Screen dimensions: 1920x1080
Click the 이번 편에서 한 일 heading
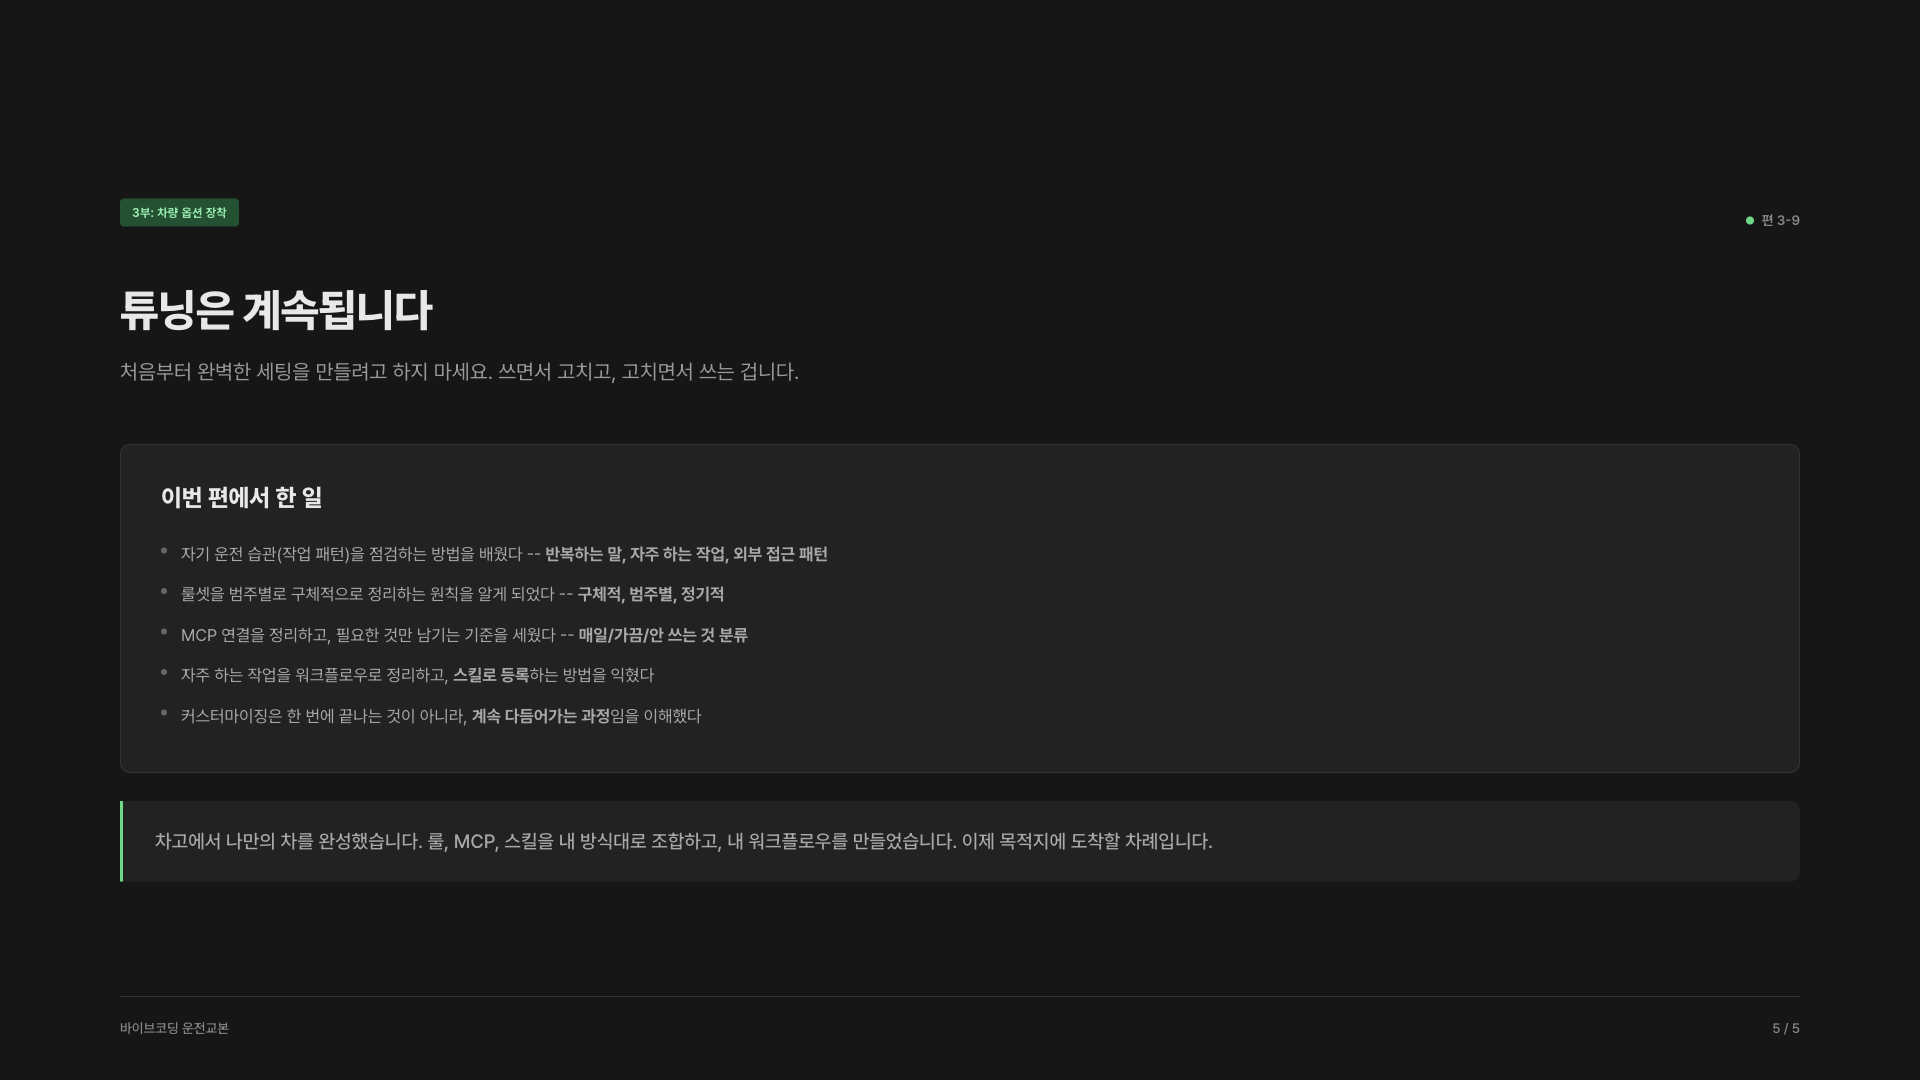click(x=241, y=497)
